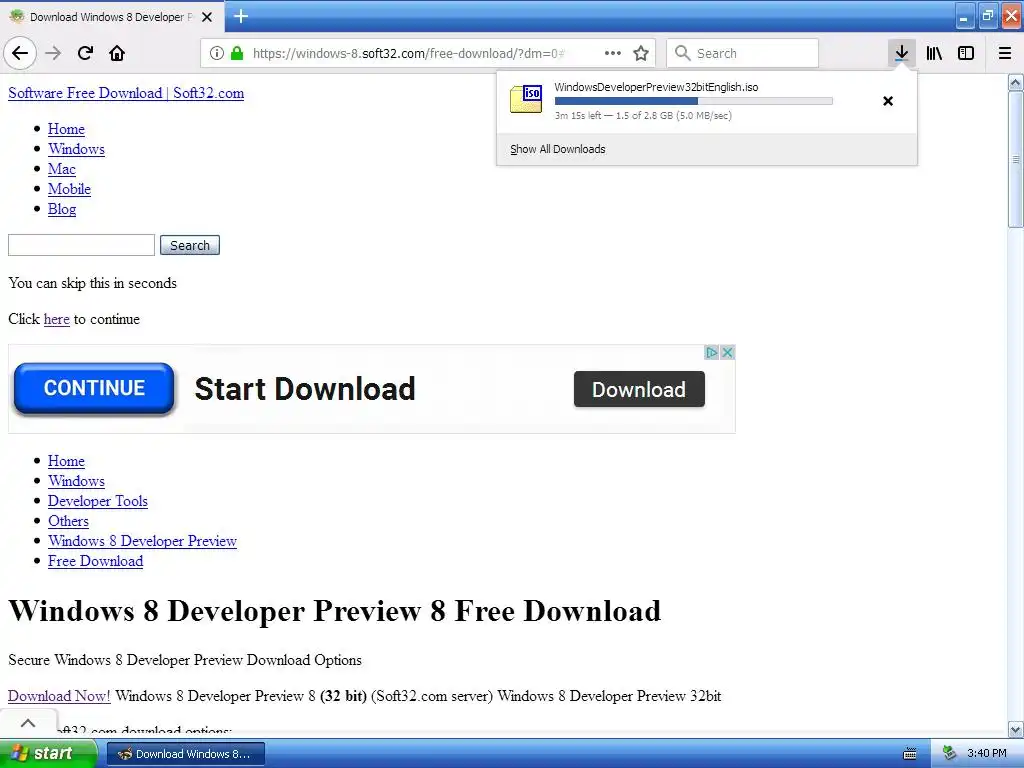
Task: Click the blue CONTINUE ad button
Action: tap(94, 389)
